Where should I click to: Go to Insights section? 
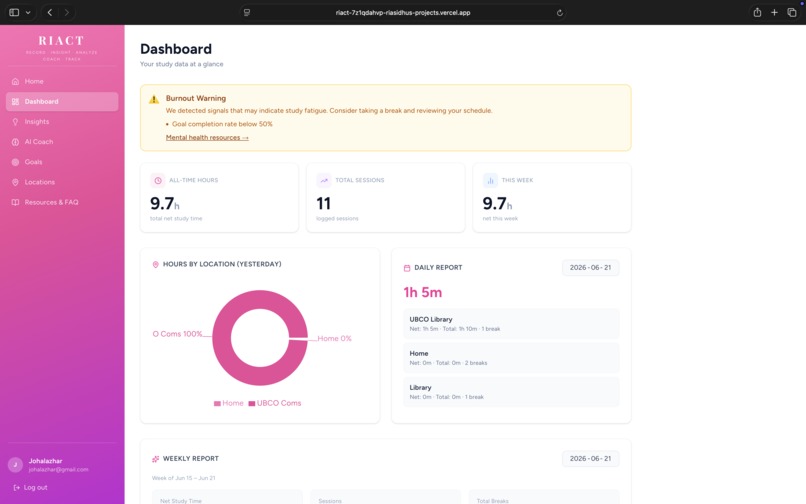(62, 121)
